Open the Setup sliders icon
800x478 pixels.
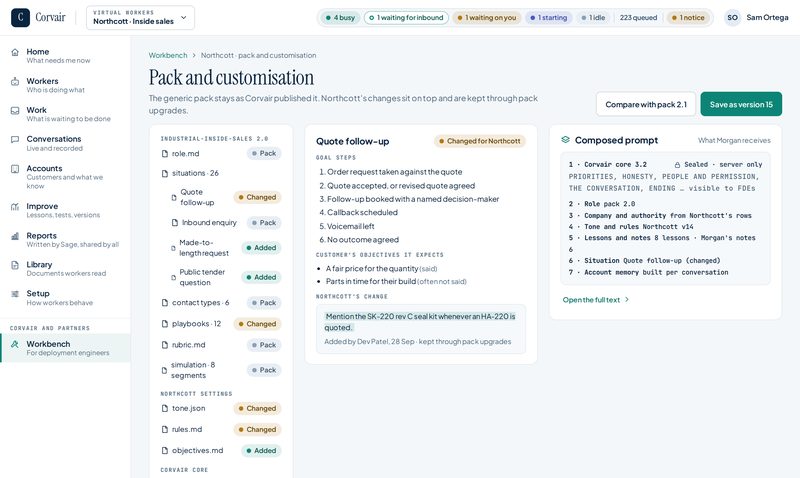(15, 294)
